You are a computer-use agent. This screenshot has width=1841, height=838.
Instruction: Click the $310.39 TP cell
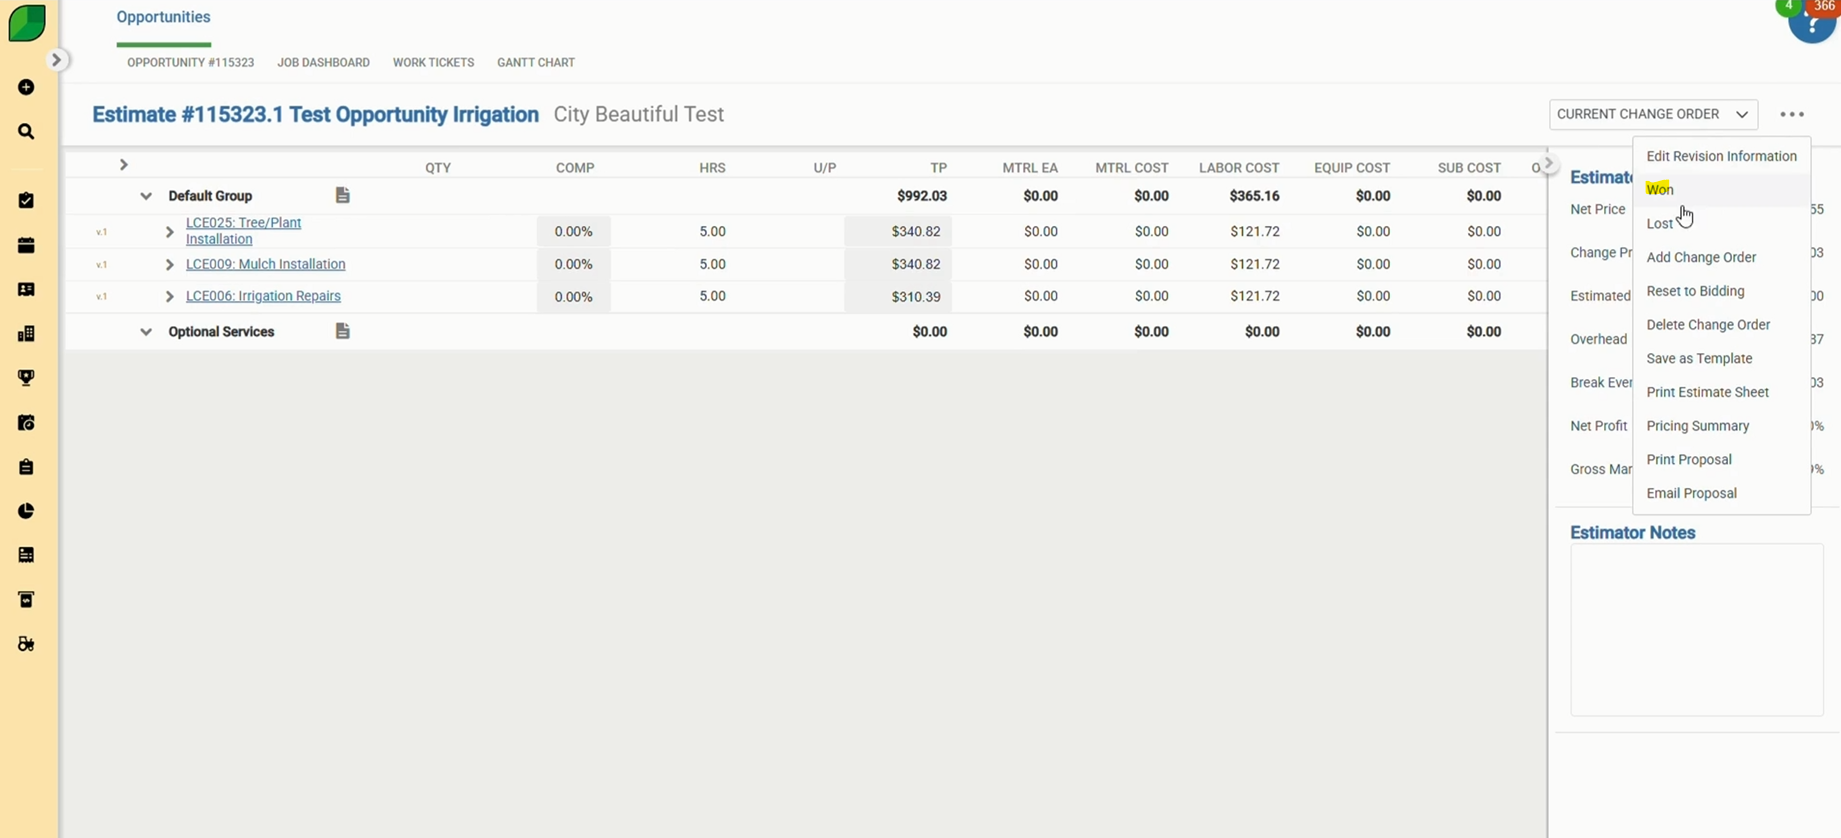pyautogui.click(x=898, y=297)
